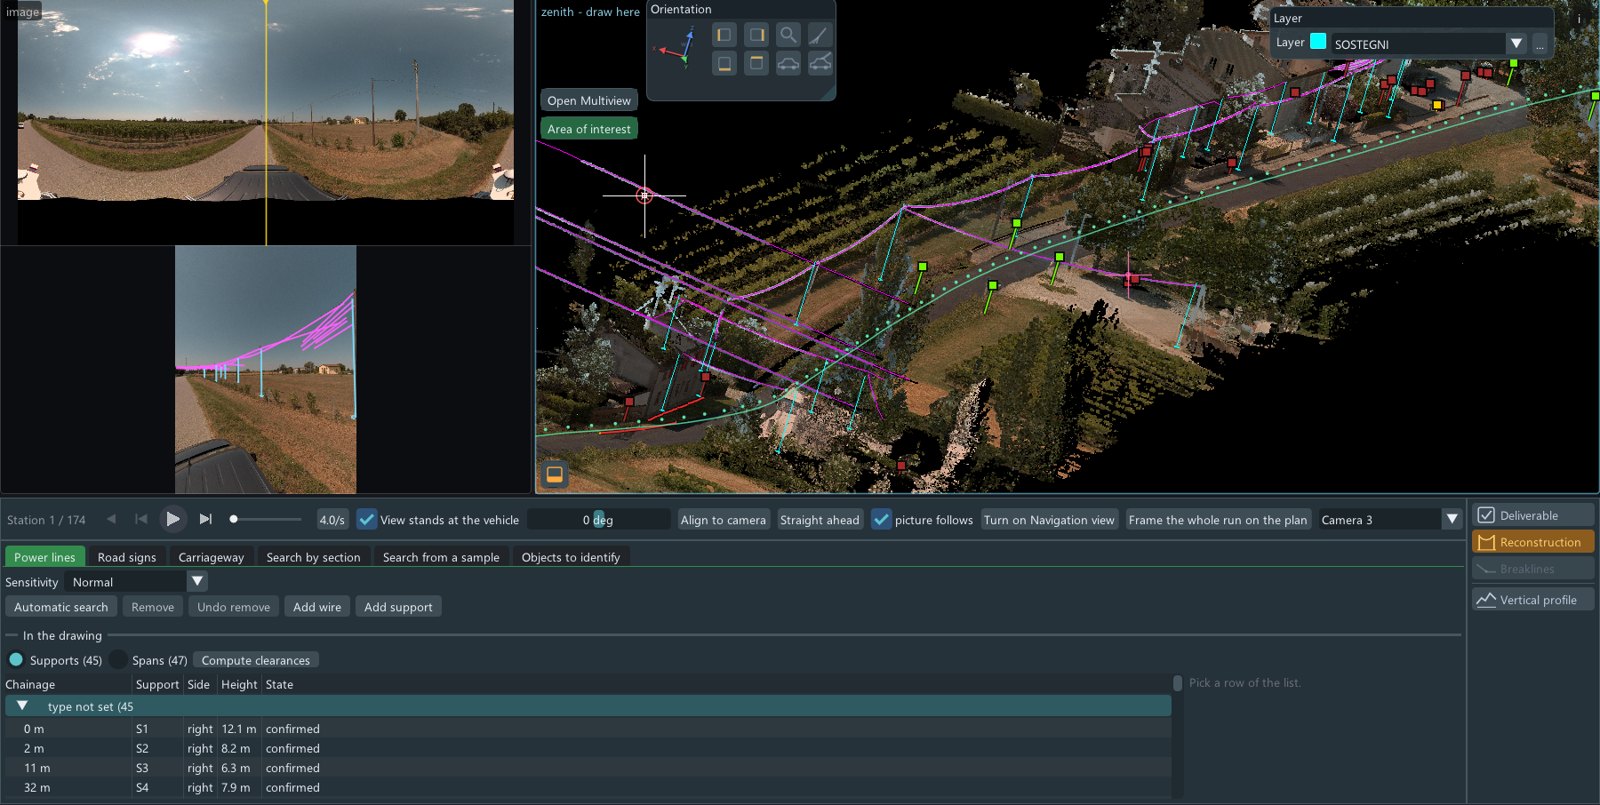Screen dimensions: 1600x805
Task: Click the yellow panel icon in 3D view corner
Action: pos(554,474)
